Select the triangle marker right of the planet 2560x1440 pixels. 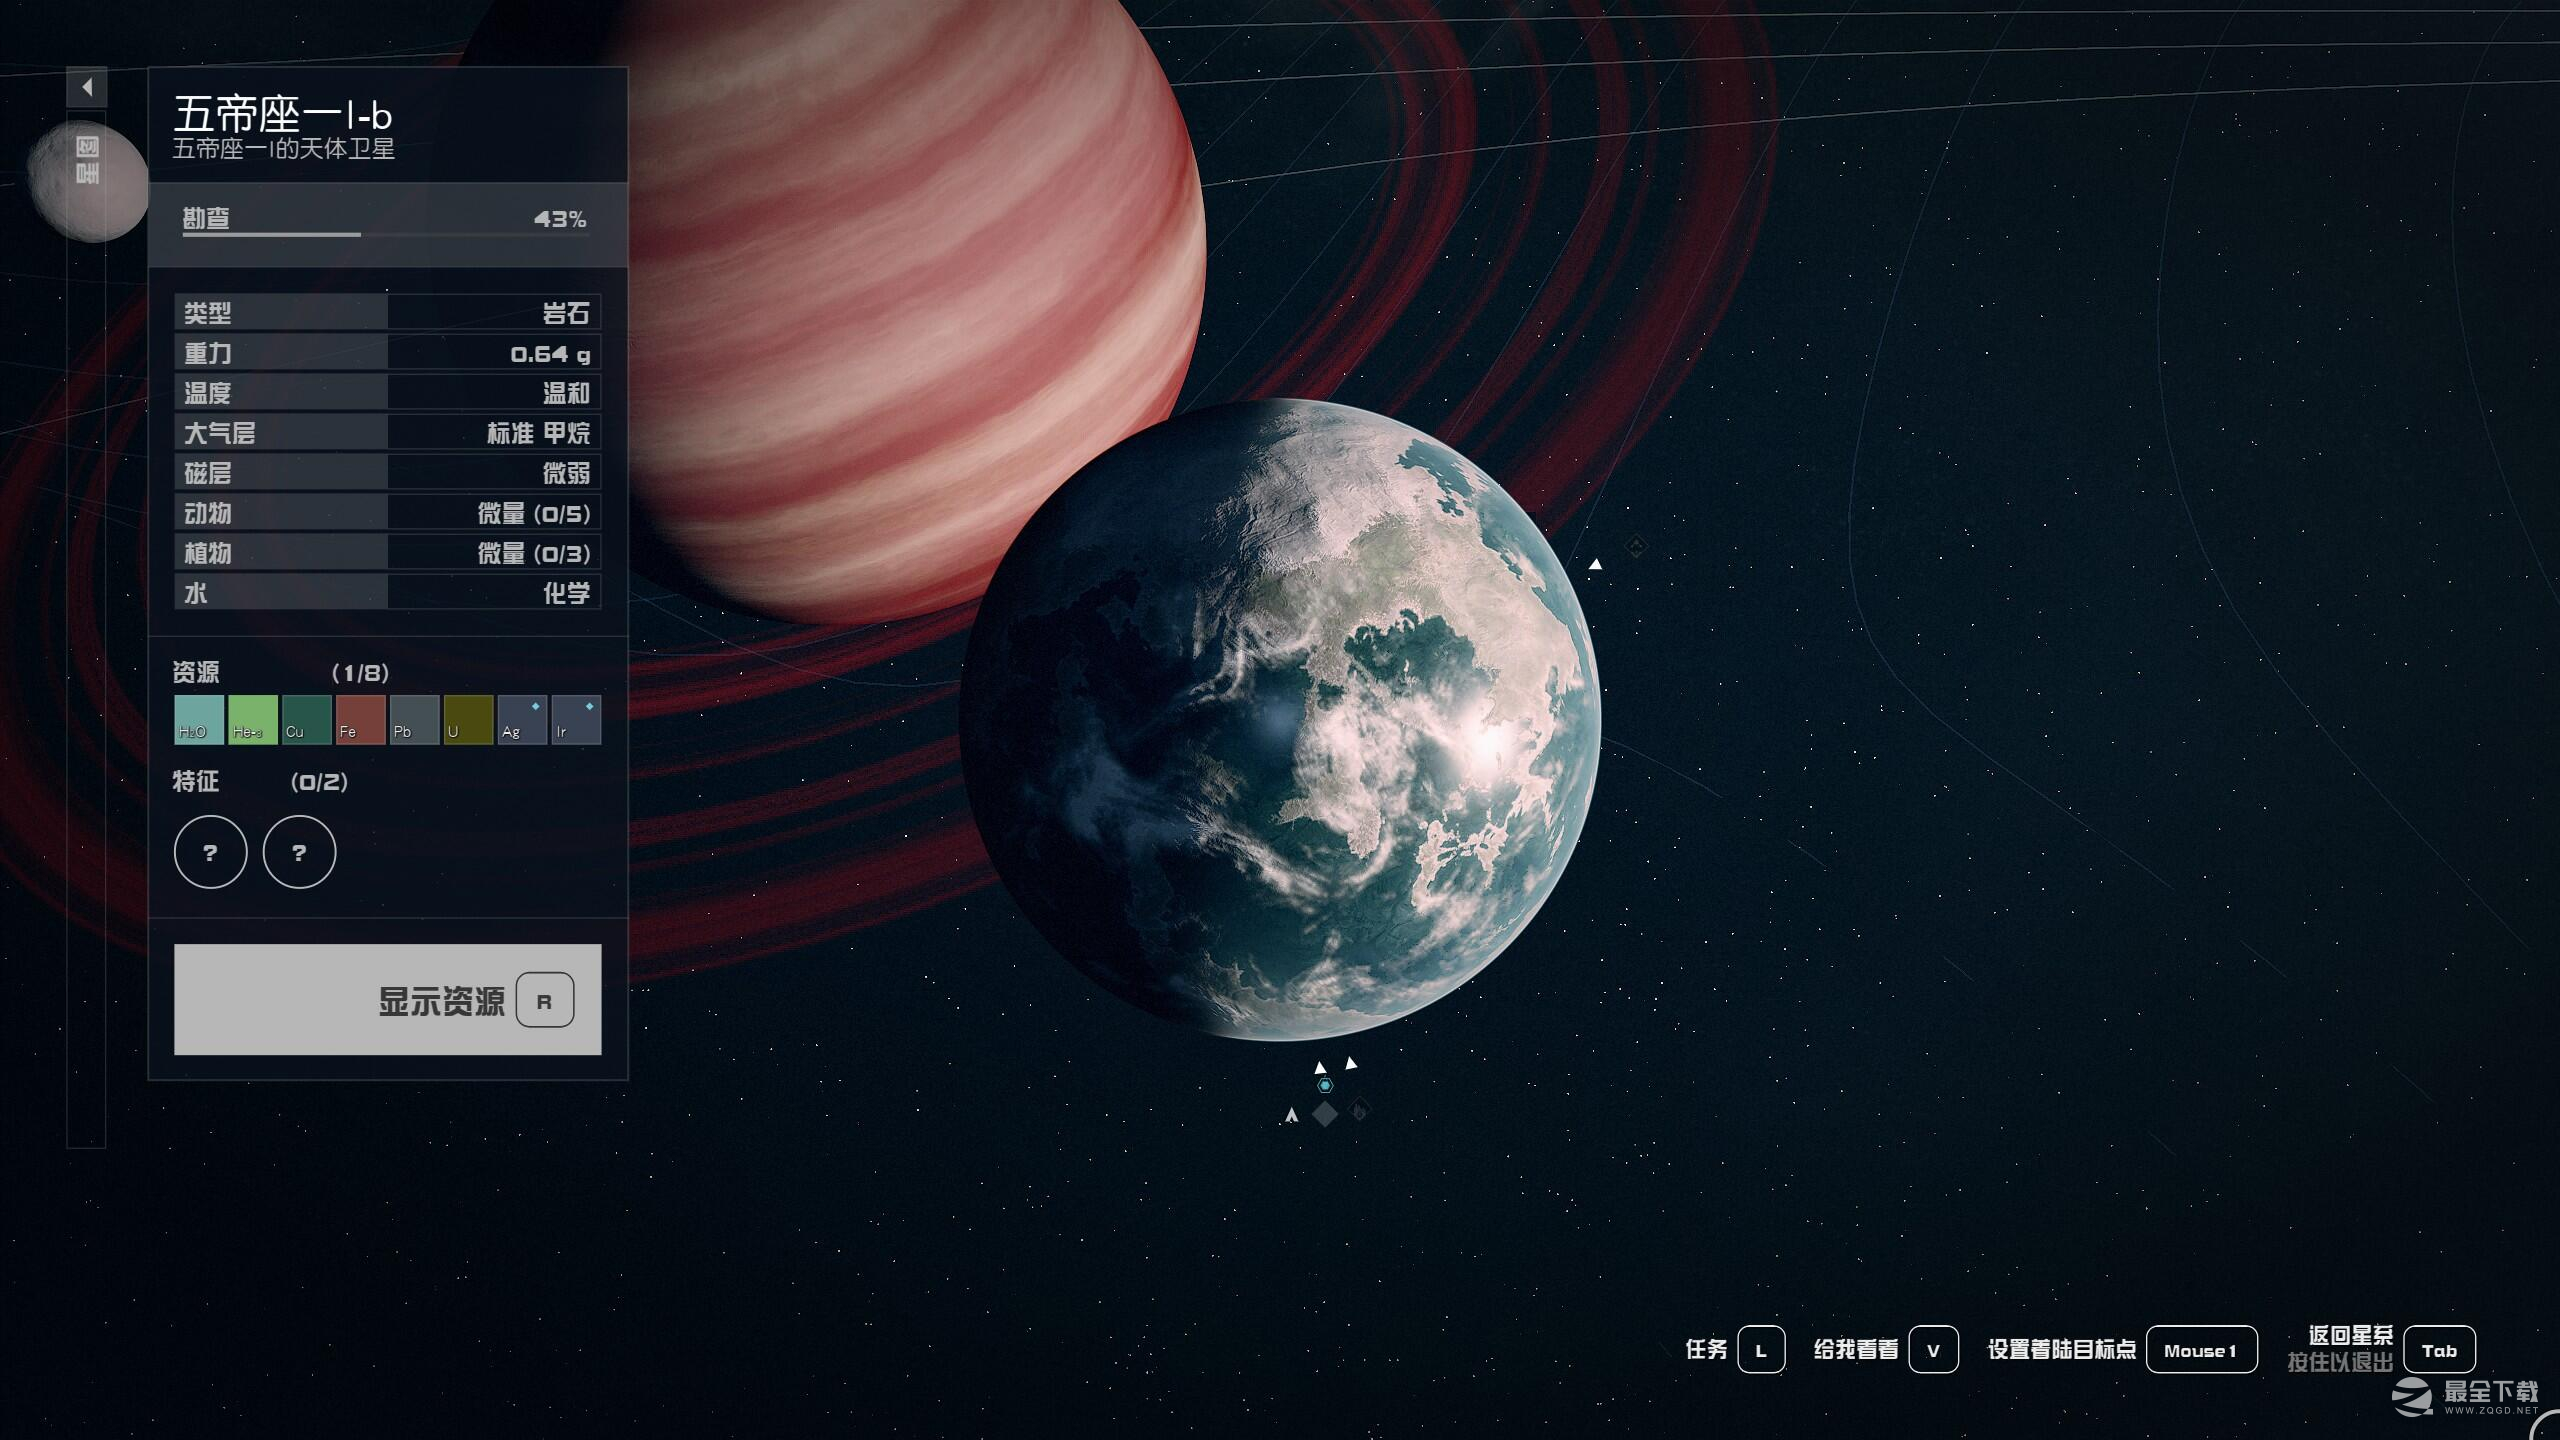click(1596, 564)
